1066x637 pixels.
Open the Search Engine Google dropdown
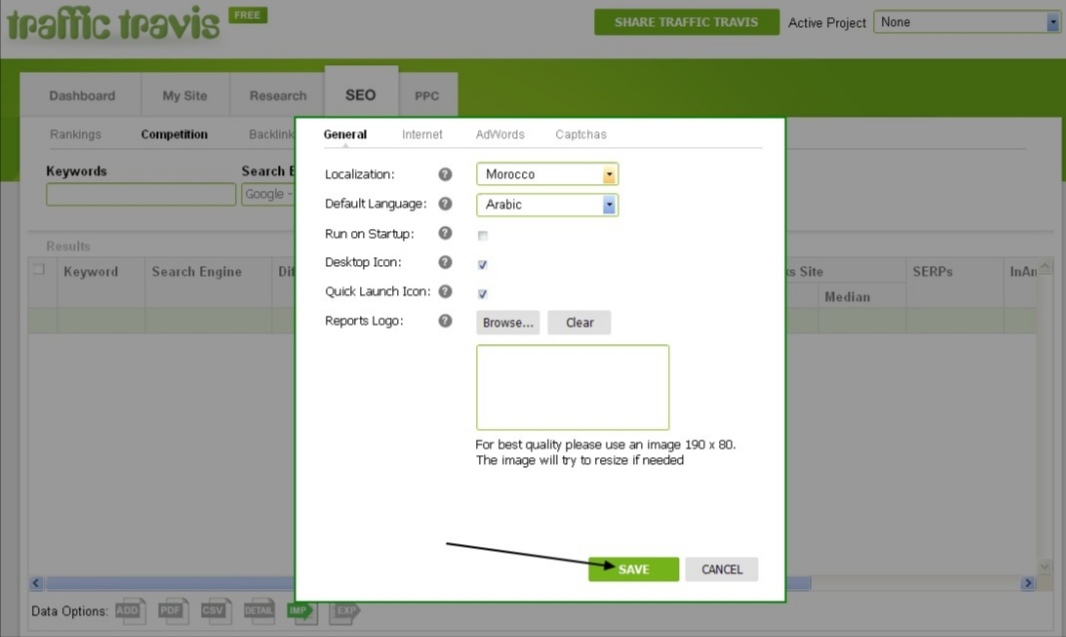coord(269,194)
